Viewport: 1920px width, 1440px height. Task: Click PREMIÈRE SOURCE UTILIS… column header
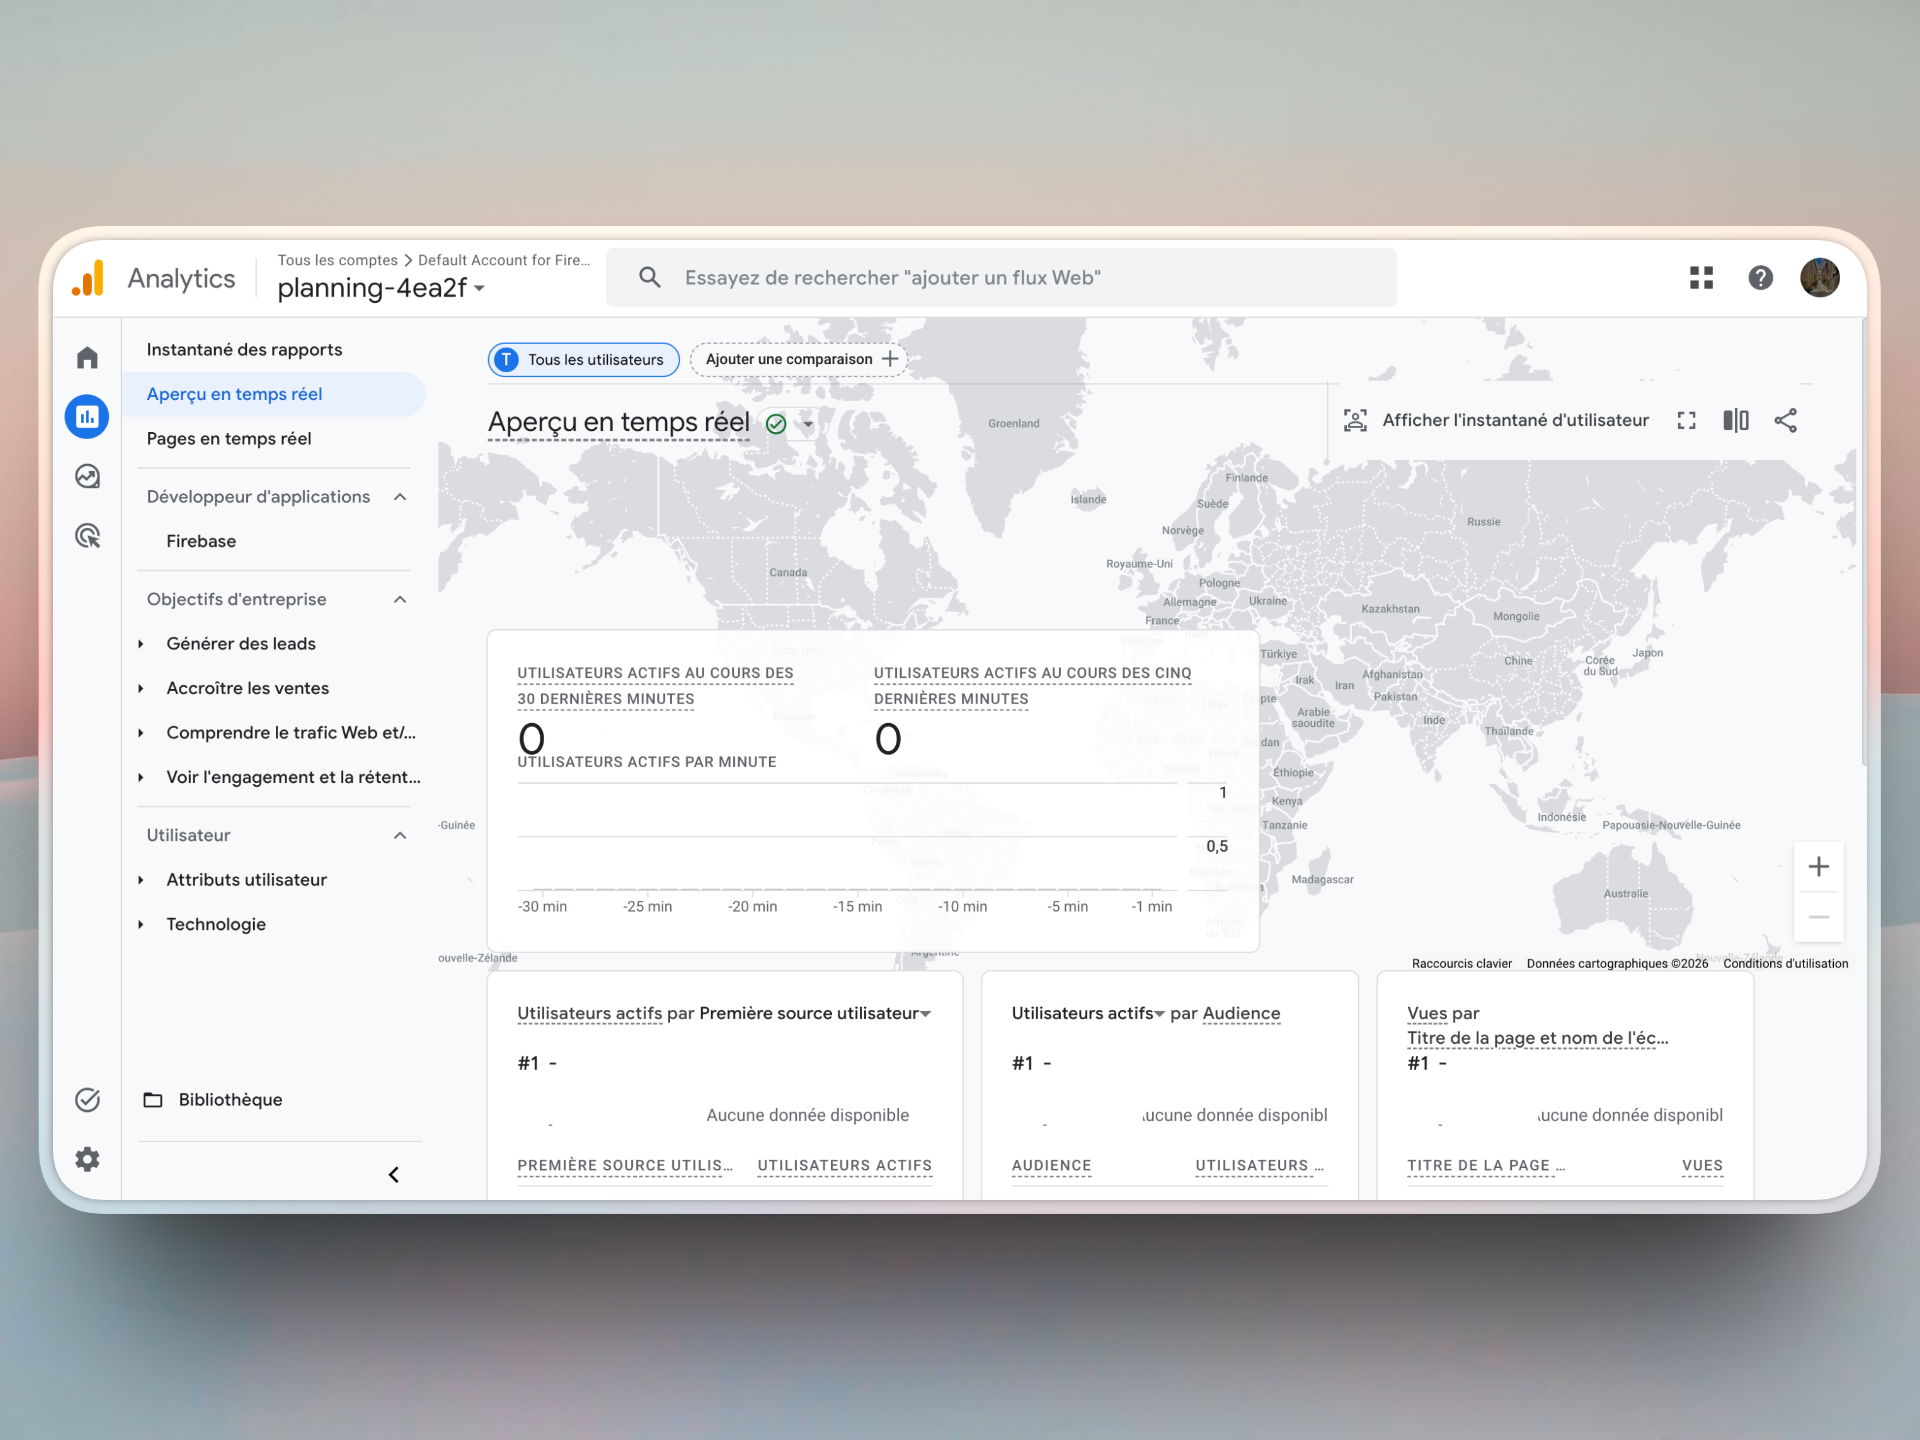tap(625, 1166)
